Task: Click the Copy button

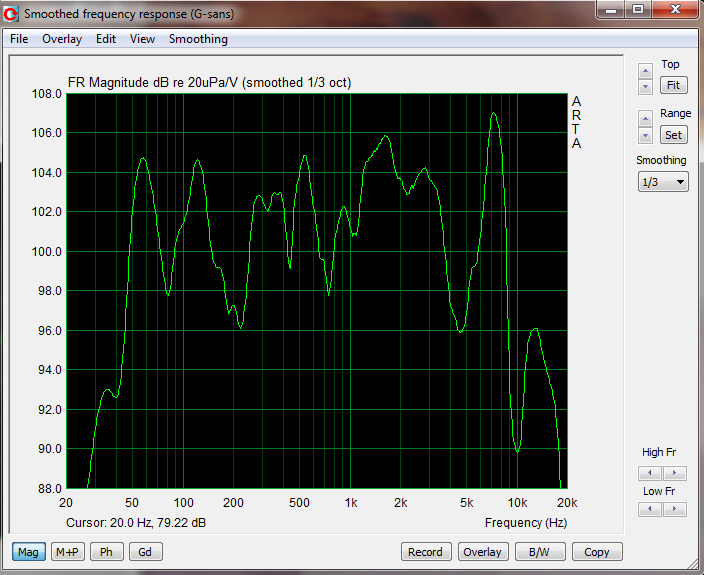Action: (x=597, y=552)
